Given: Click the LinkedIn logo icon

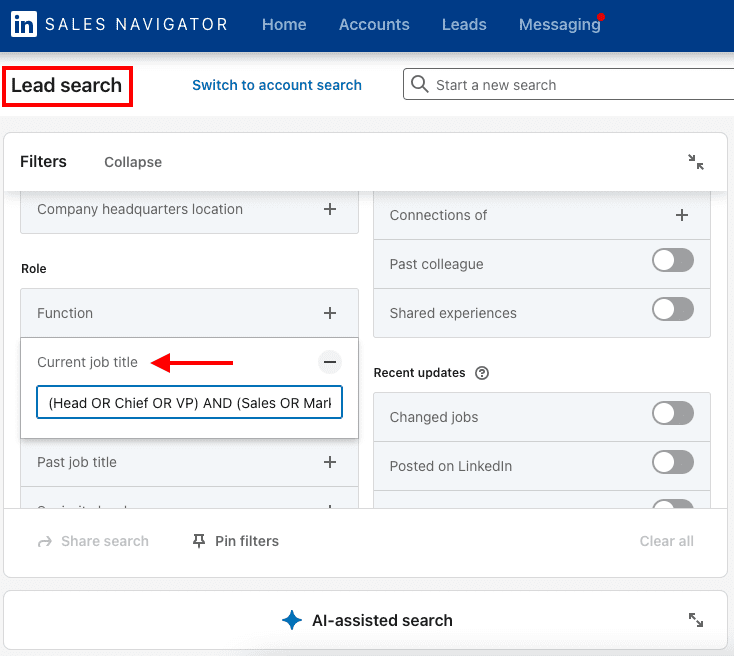Looking at the screenshot, I should click(24, 25).
